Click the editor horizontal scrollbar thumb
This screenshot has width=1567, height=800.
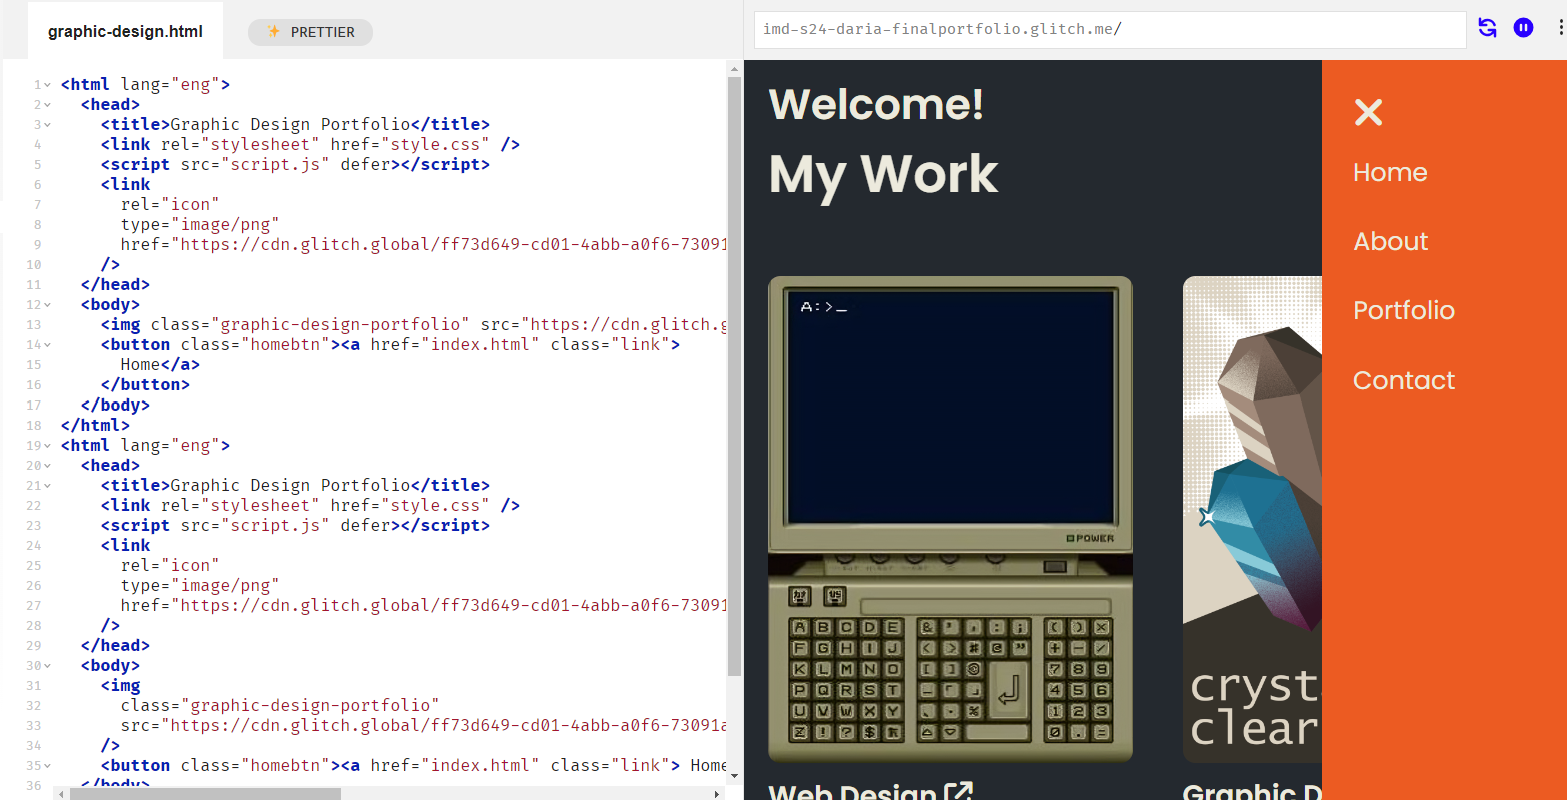(x=205, y=794)
